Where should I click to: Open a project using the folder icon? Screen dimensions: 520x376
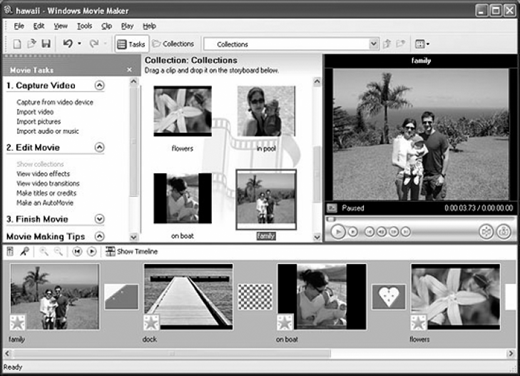32,44
